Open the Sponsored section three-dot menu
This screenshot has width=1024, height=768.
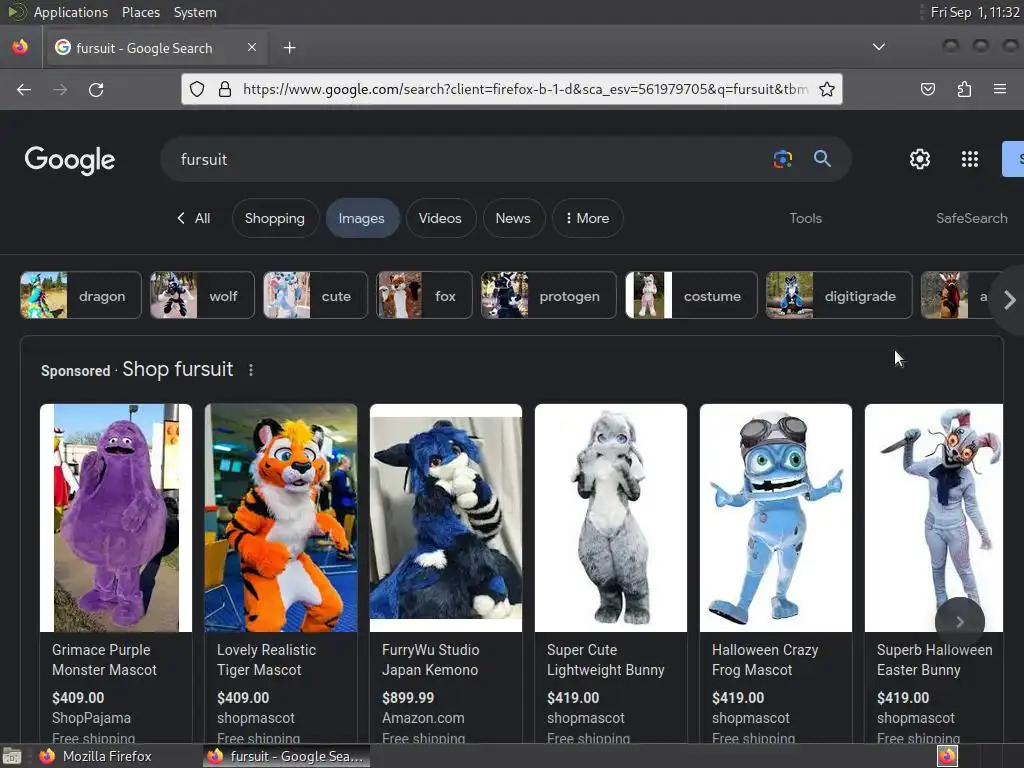[x=251, y=370]
